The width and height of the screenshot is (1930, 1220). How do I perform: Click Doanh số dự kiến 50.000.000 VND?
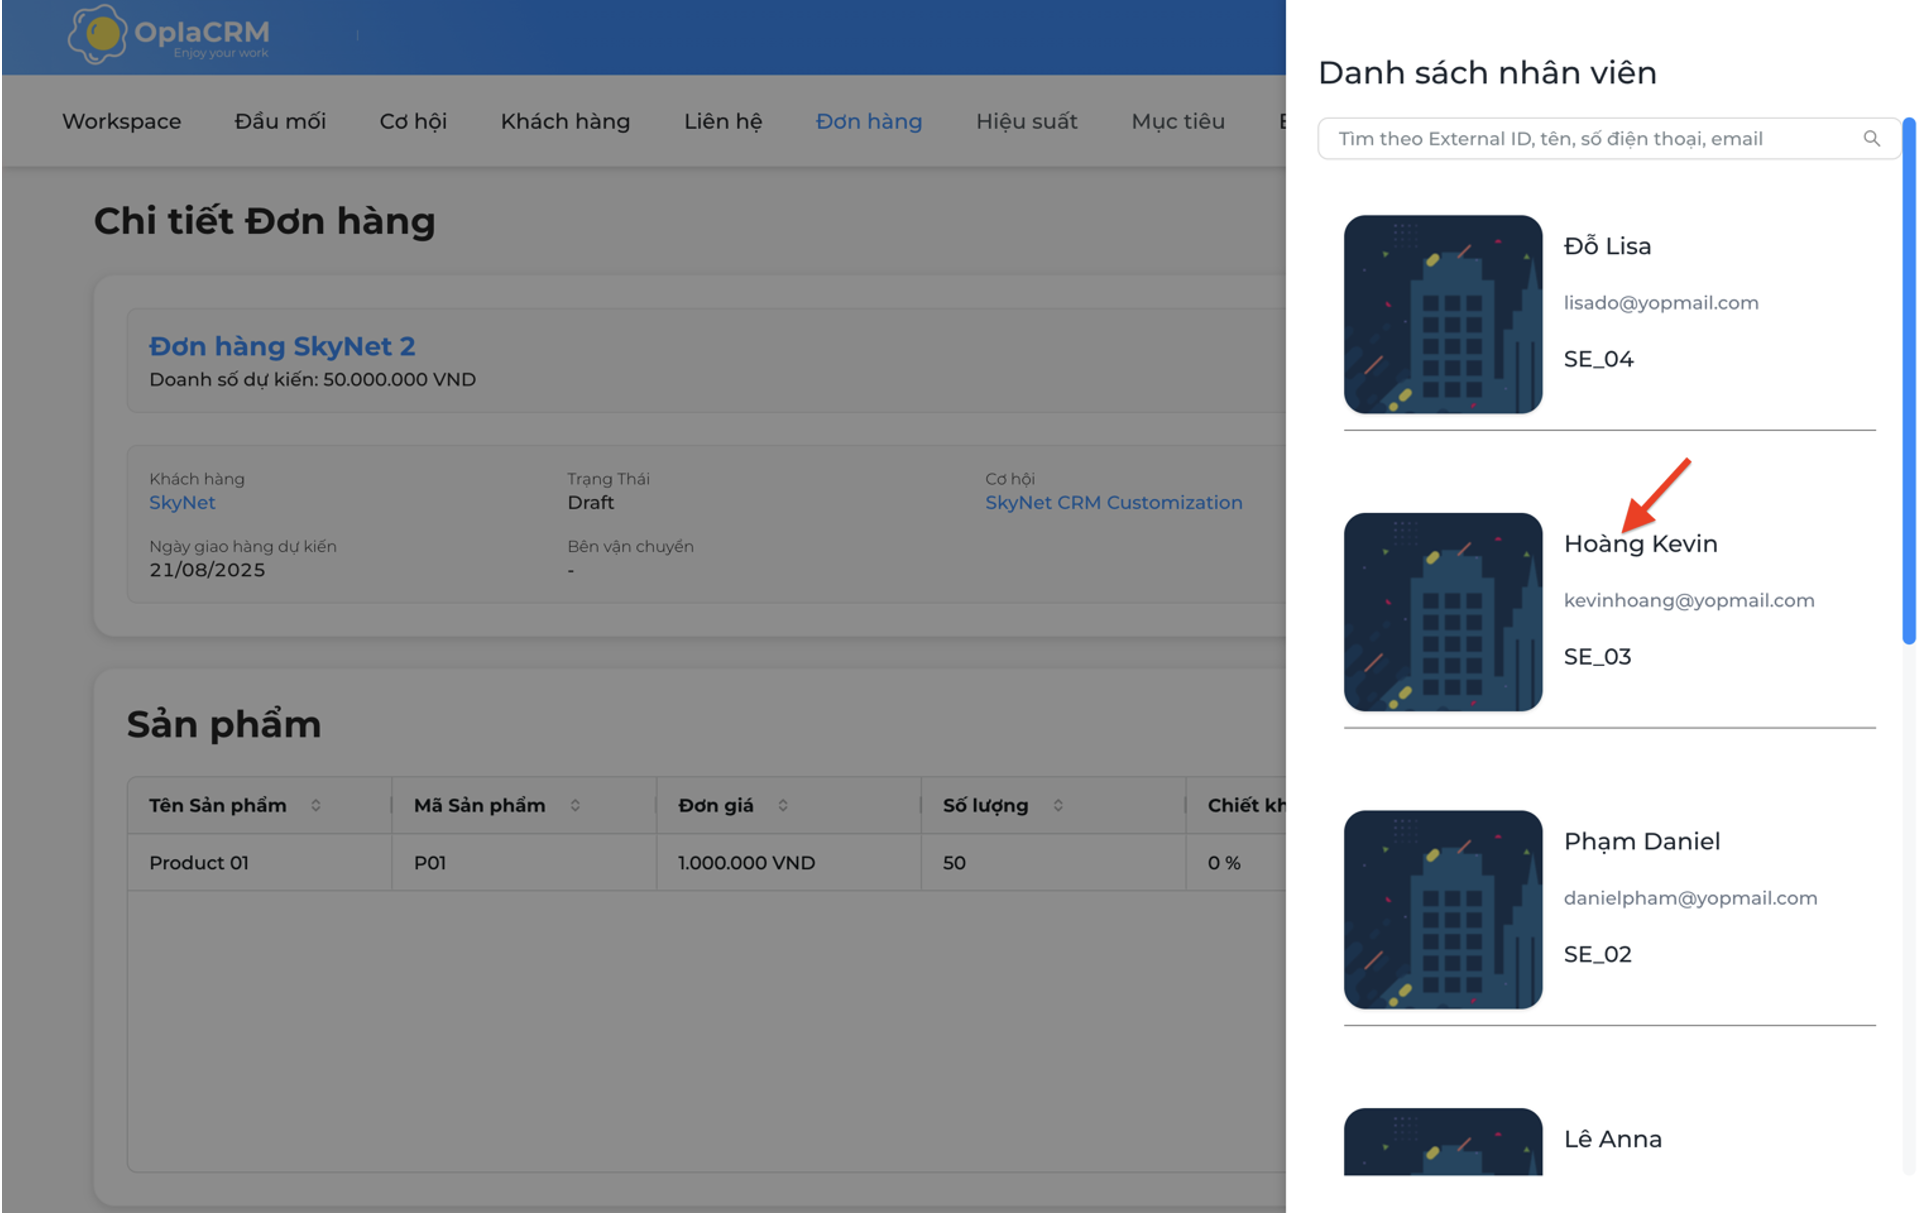click(x=314, y=381)
